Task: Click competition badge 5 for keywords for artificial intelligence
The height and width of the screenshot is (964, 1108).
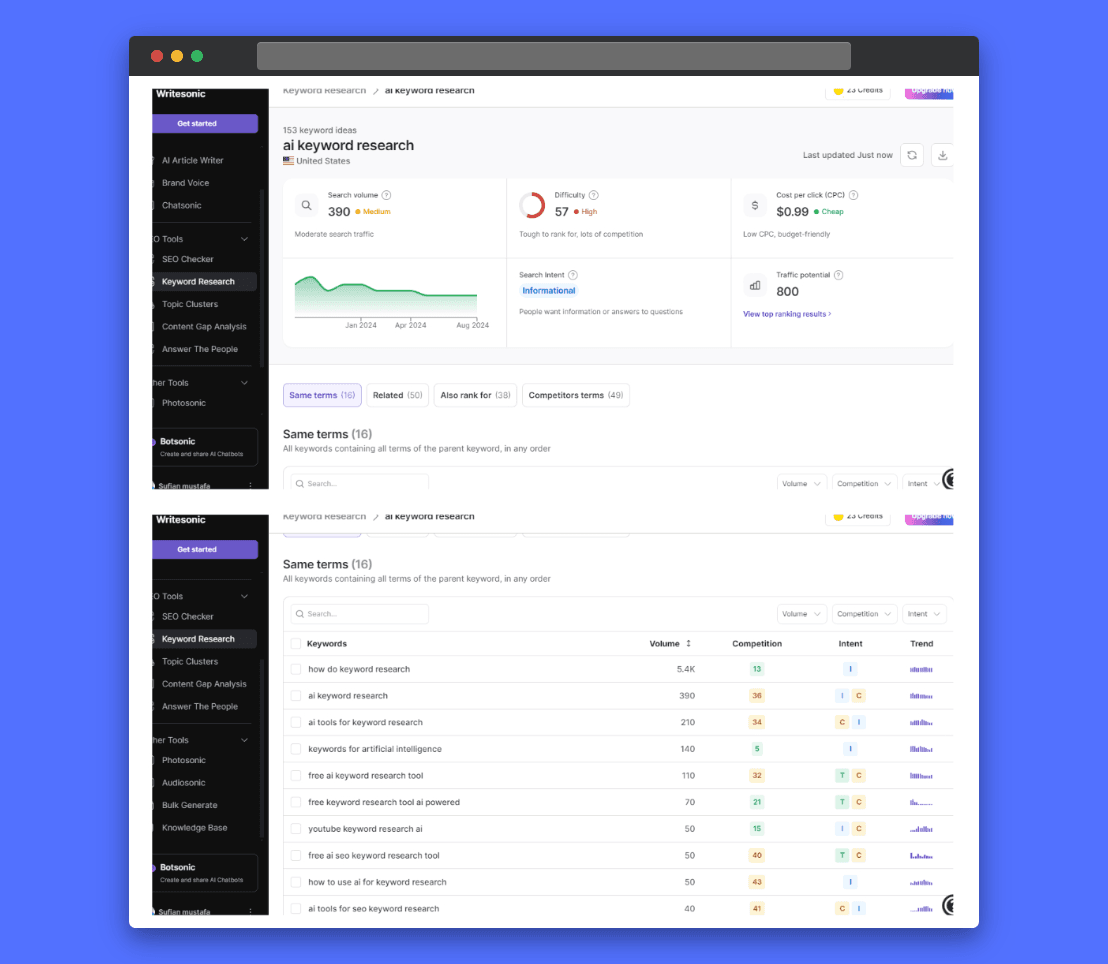Action: tap(757, 748)
